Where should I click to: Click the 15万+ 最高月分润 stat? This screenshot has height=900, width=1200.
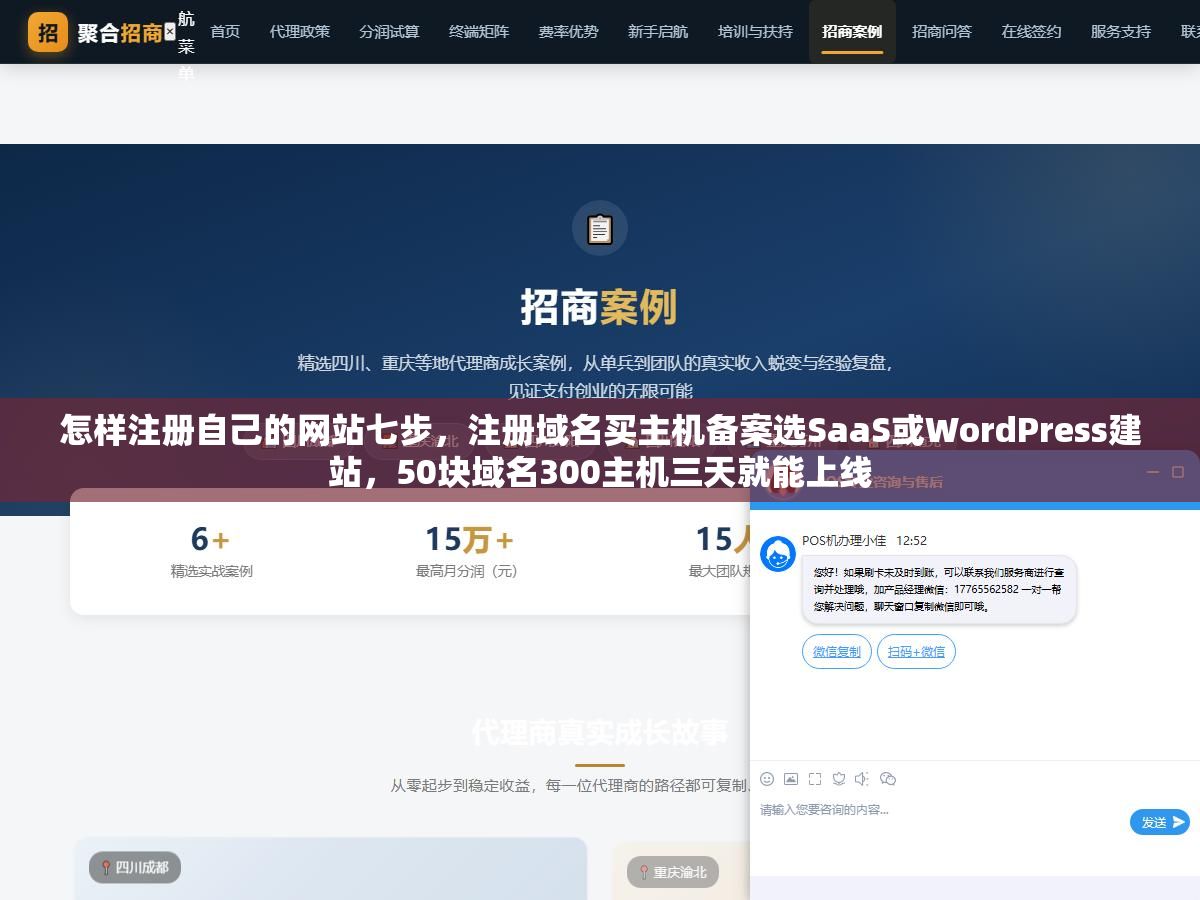[467, 550]
